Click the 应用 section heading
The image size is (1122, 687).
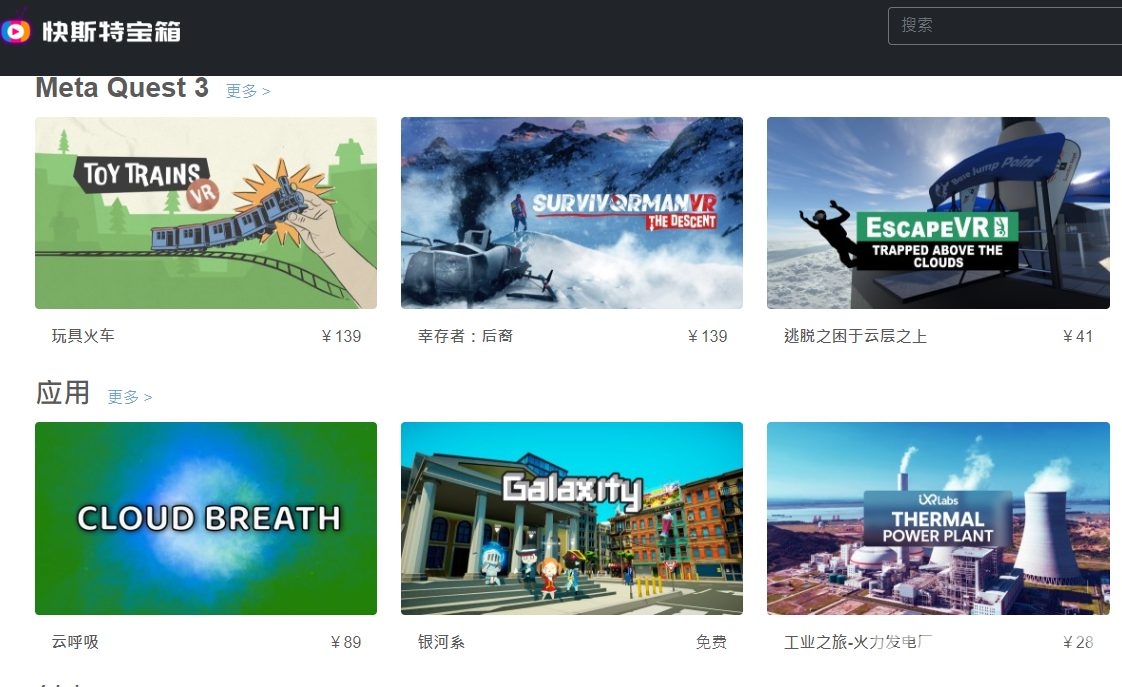(x=63, y=393)
